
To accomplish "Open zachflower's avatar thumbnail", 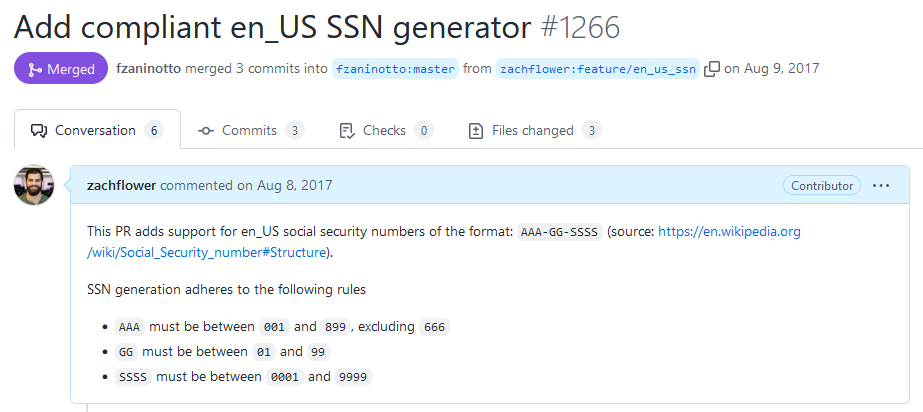I will (x=34, y=185).
